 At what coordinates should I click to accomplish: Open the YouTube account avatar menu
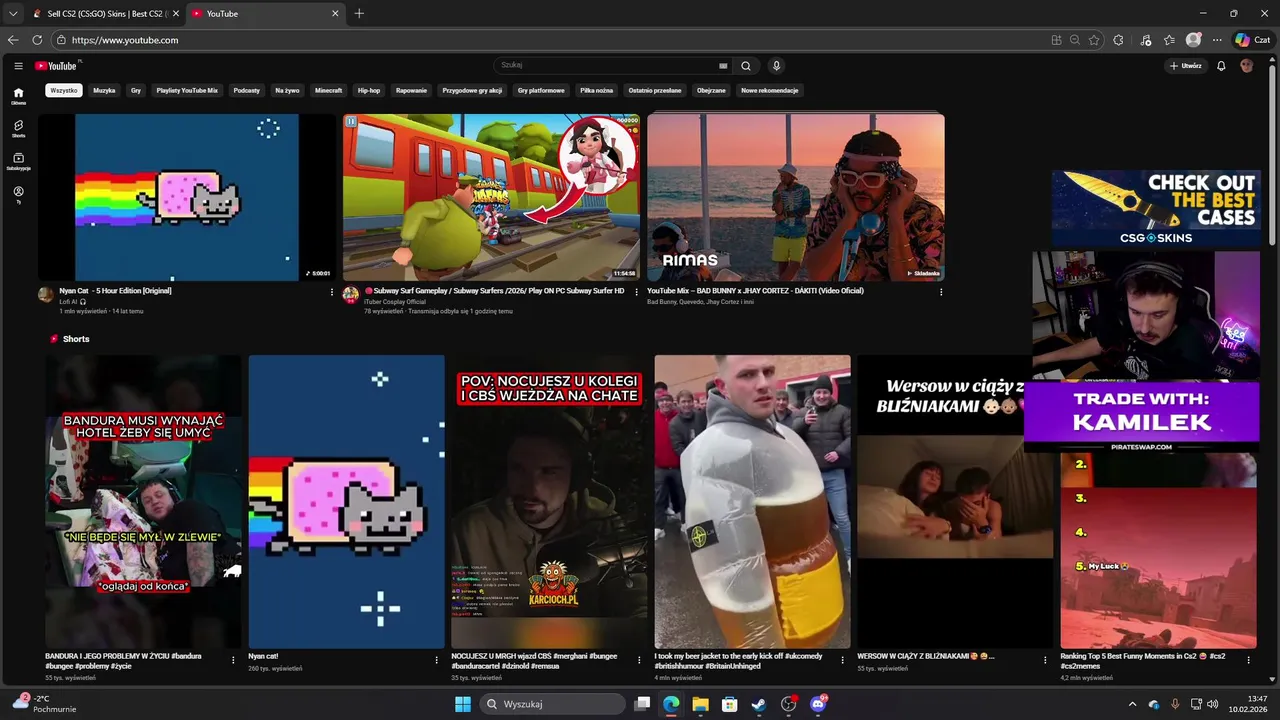1246,66
